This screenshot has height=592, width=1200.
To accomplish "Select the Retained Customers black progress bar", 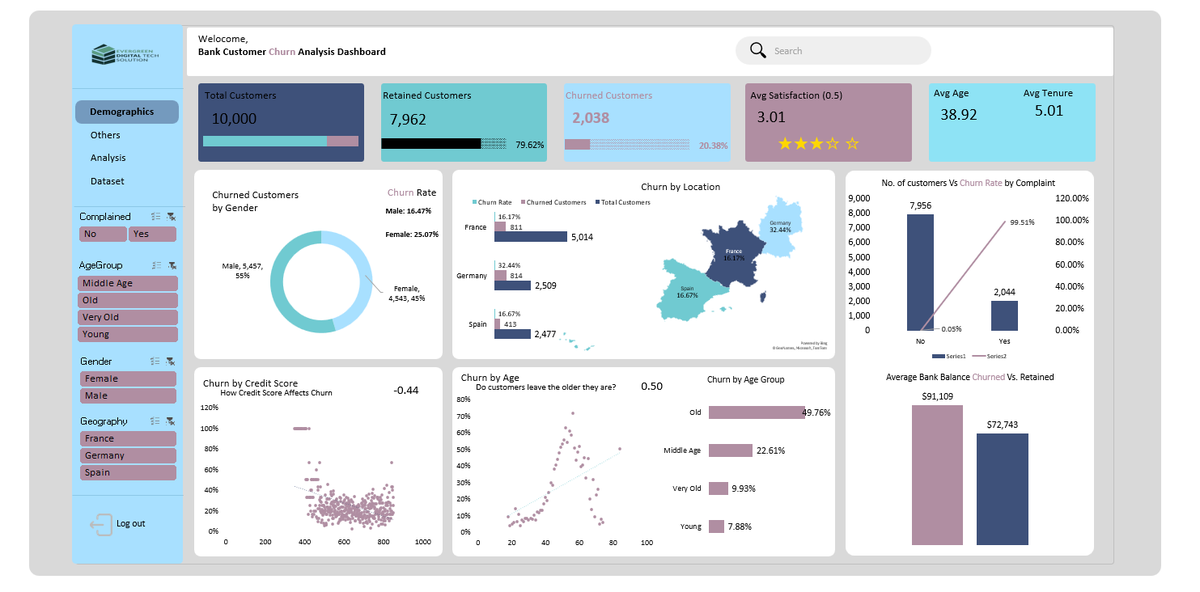I will coord(431,144).
